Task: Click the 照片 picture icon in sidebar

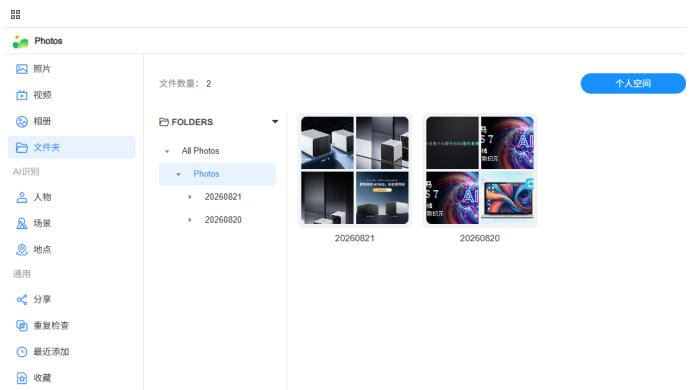Action: pos(22,69)
